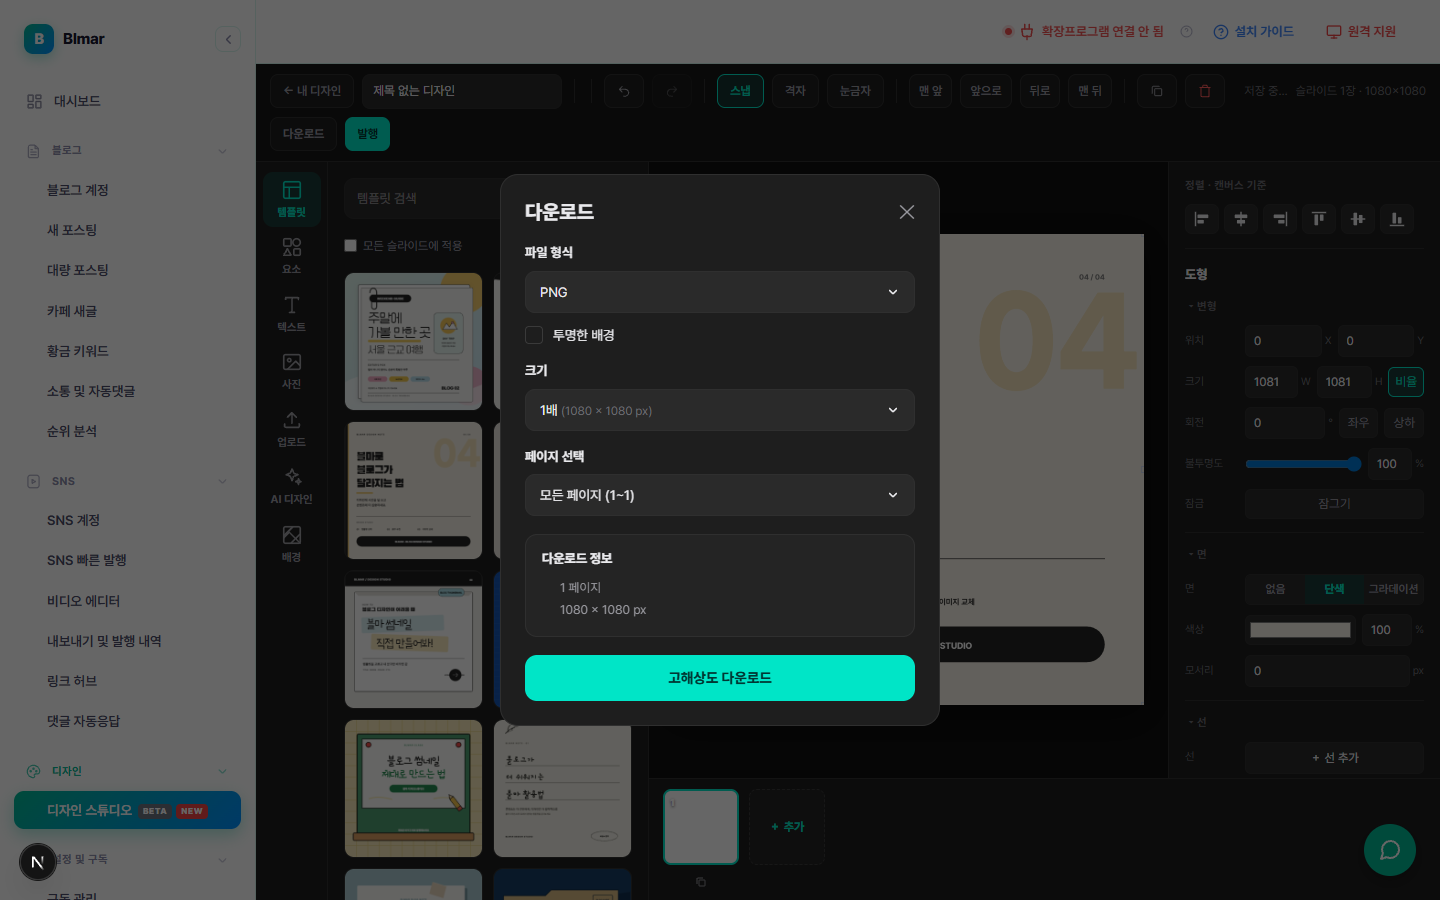Screen dimensions: 1440x900
Task: Open the 크기 1배 size dropdown
Action: tap(719, 410)
